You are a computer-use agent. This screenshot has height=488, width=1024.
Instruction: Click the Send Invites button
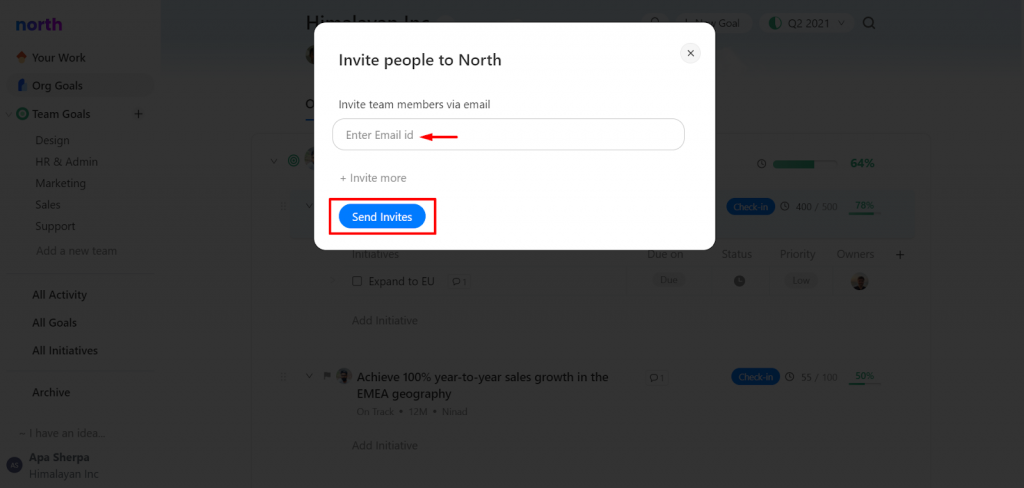pyautogui.click(x=382, y=217)
